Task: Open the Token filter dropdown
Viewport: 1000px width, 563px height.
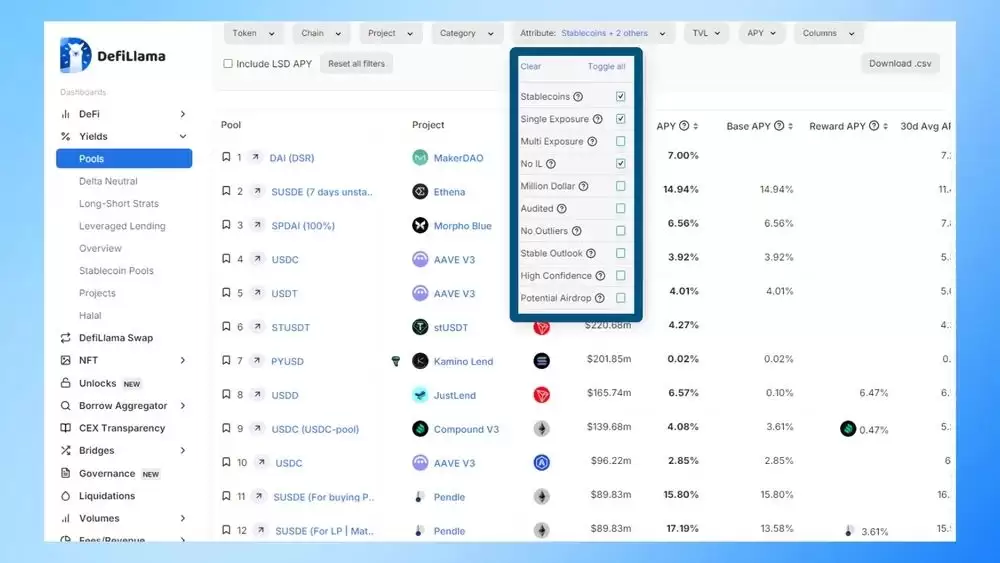Action: tap(253, 33)
